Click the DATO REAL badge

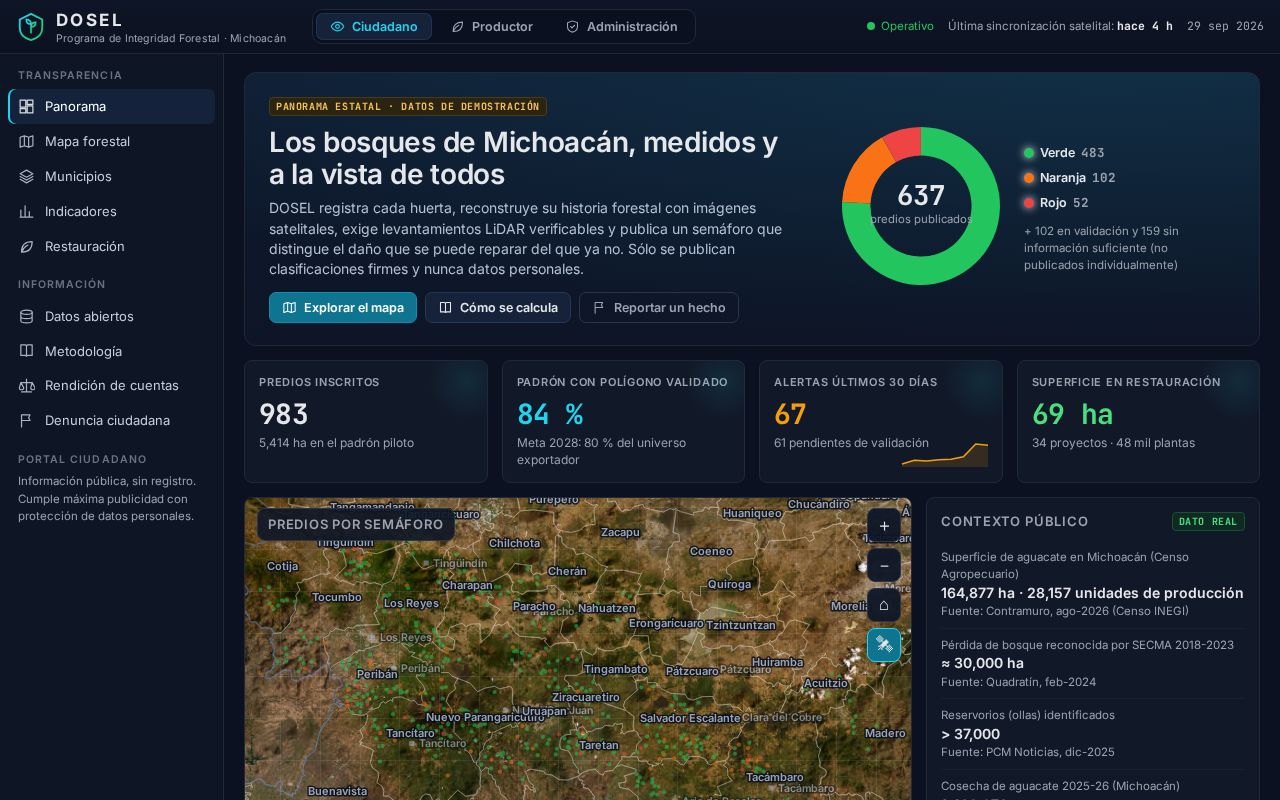click(1208, 522)
